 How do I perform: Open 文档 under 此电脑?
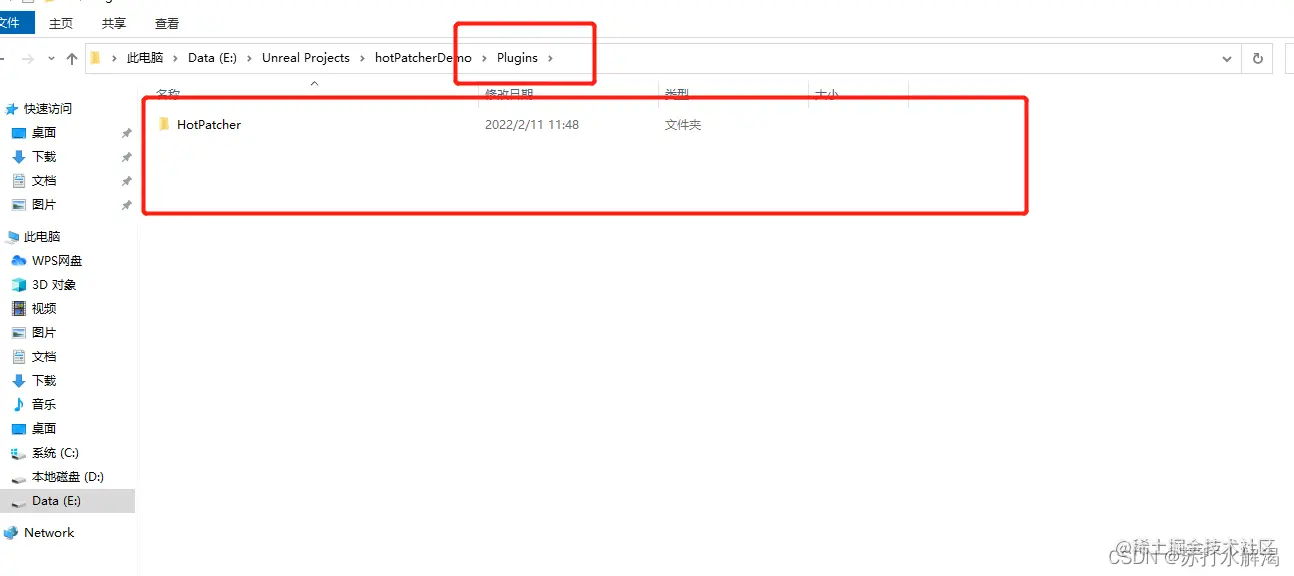point(44,357)
